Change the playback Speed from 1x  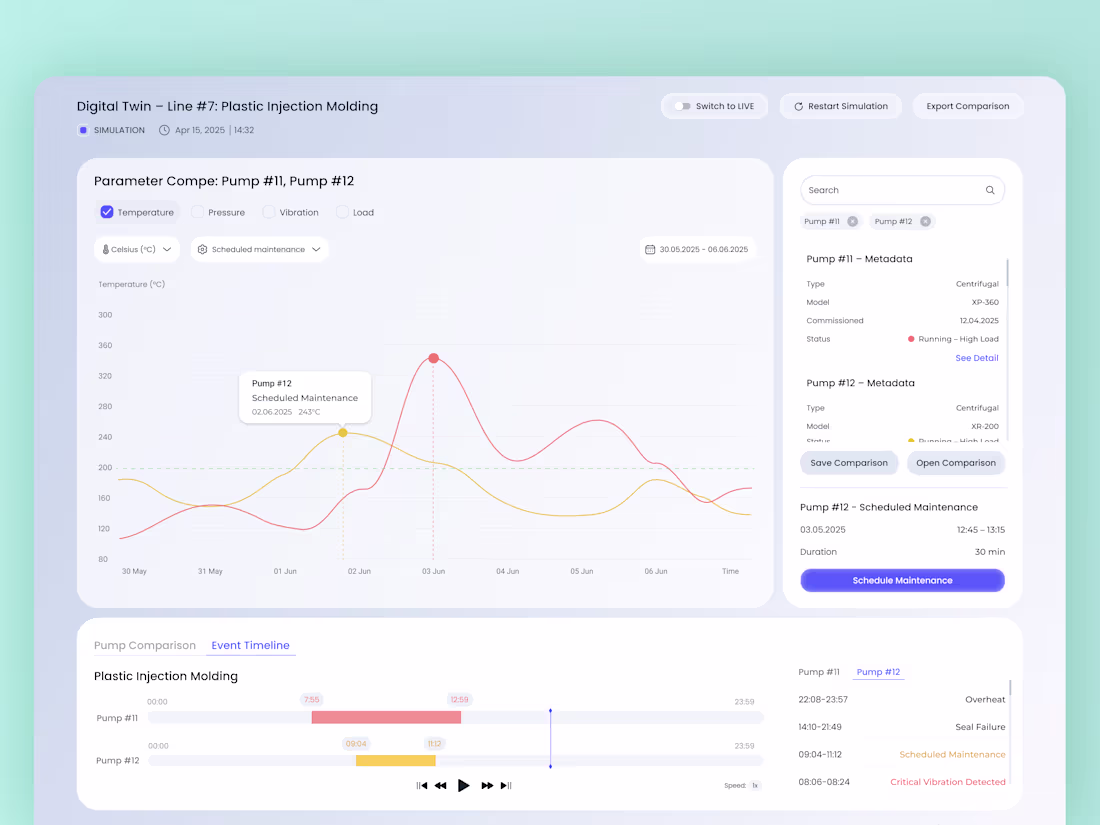coord(755,785)
